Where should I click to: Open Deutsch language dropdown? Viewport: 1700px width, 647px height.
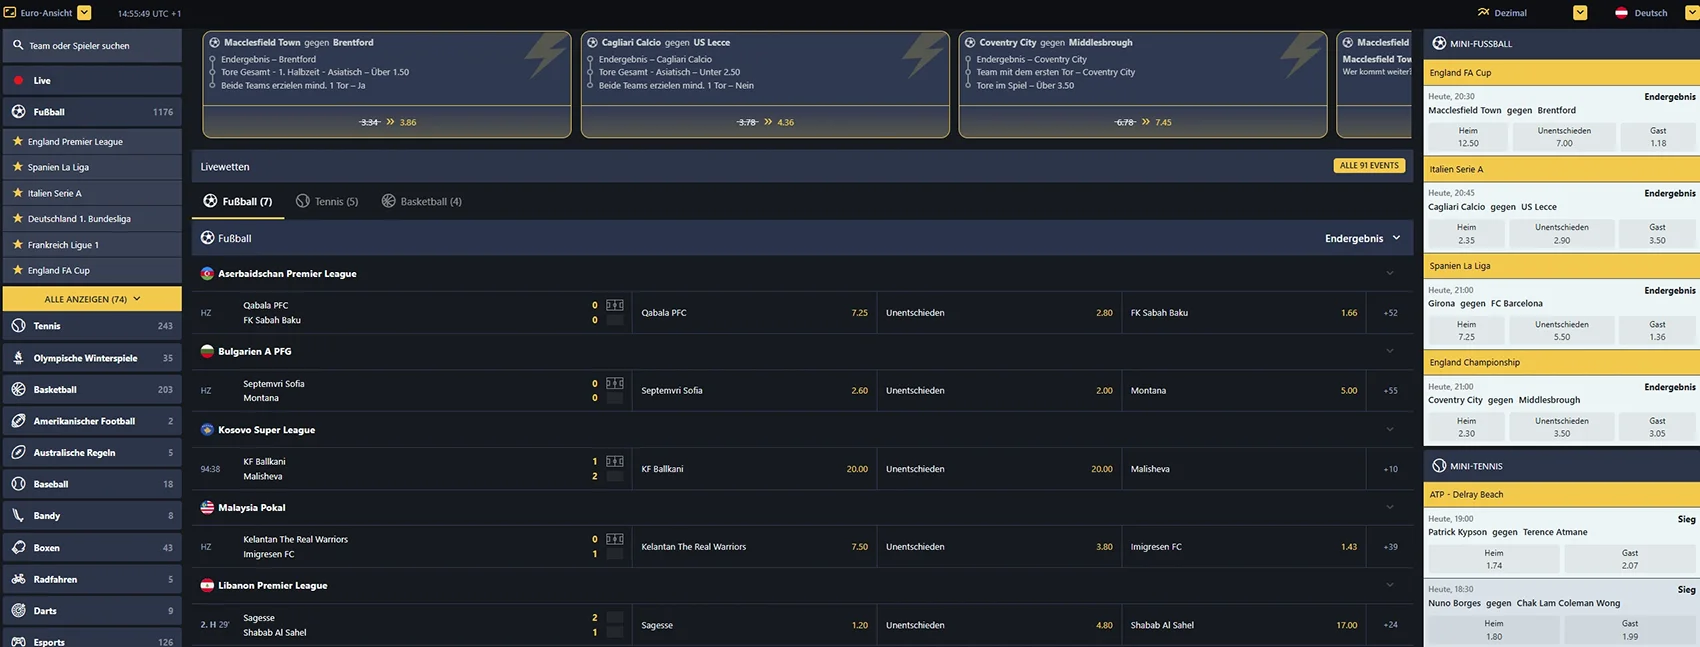point(1693,12)
